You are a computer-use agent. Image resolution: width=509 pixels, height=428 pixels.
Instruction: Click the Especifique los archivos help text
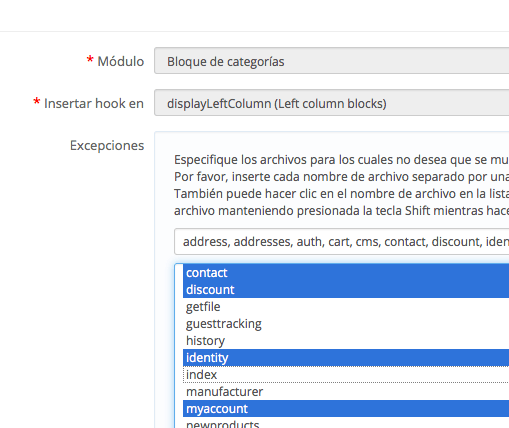pyautogui.click(x=341, y=160)
